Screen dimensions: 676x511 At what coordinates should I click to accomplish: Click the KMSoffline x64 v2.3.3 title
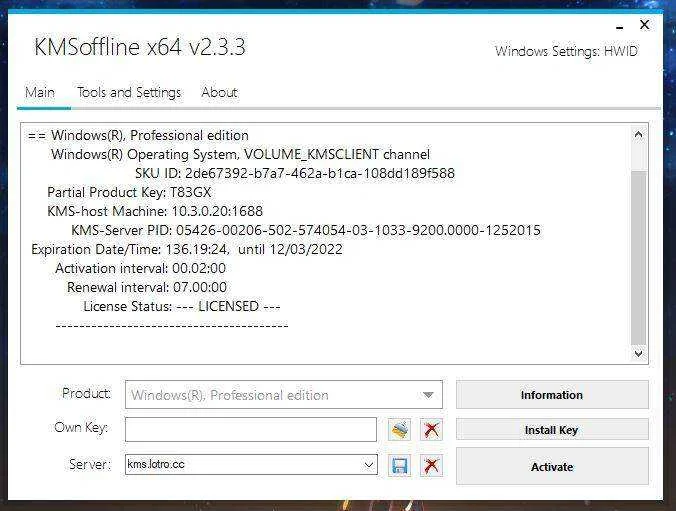coord(140,47)
